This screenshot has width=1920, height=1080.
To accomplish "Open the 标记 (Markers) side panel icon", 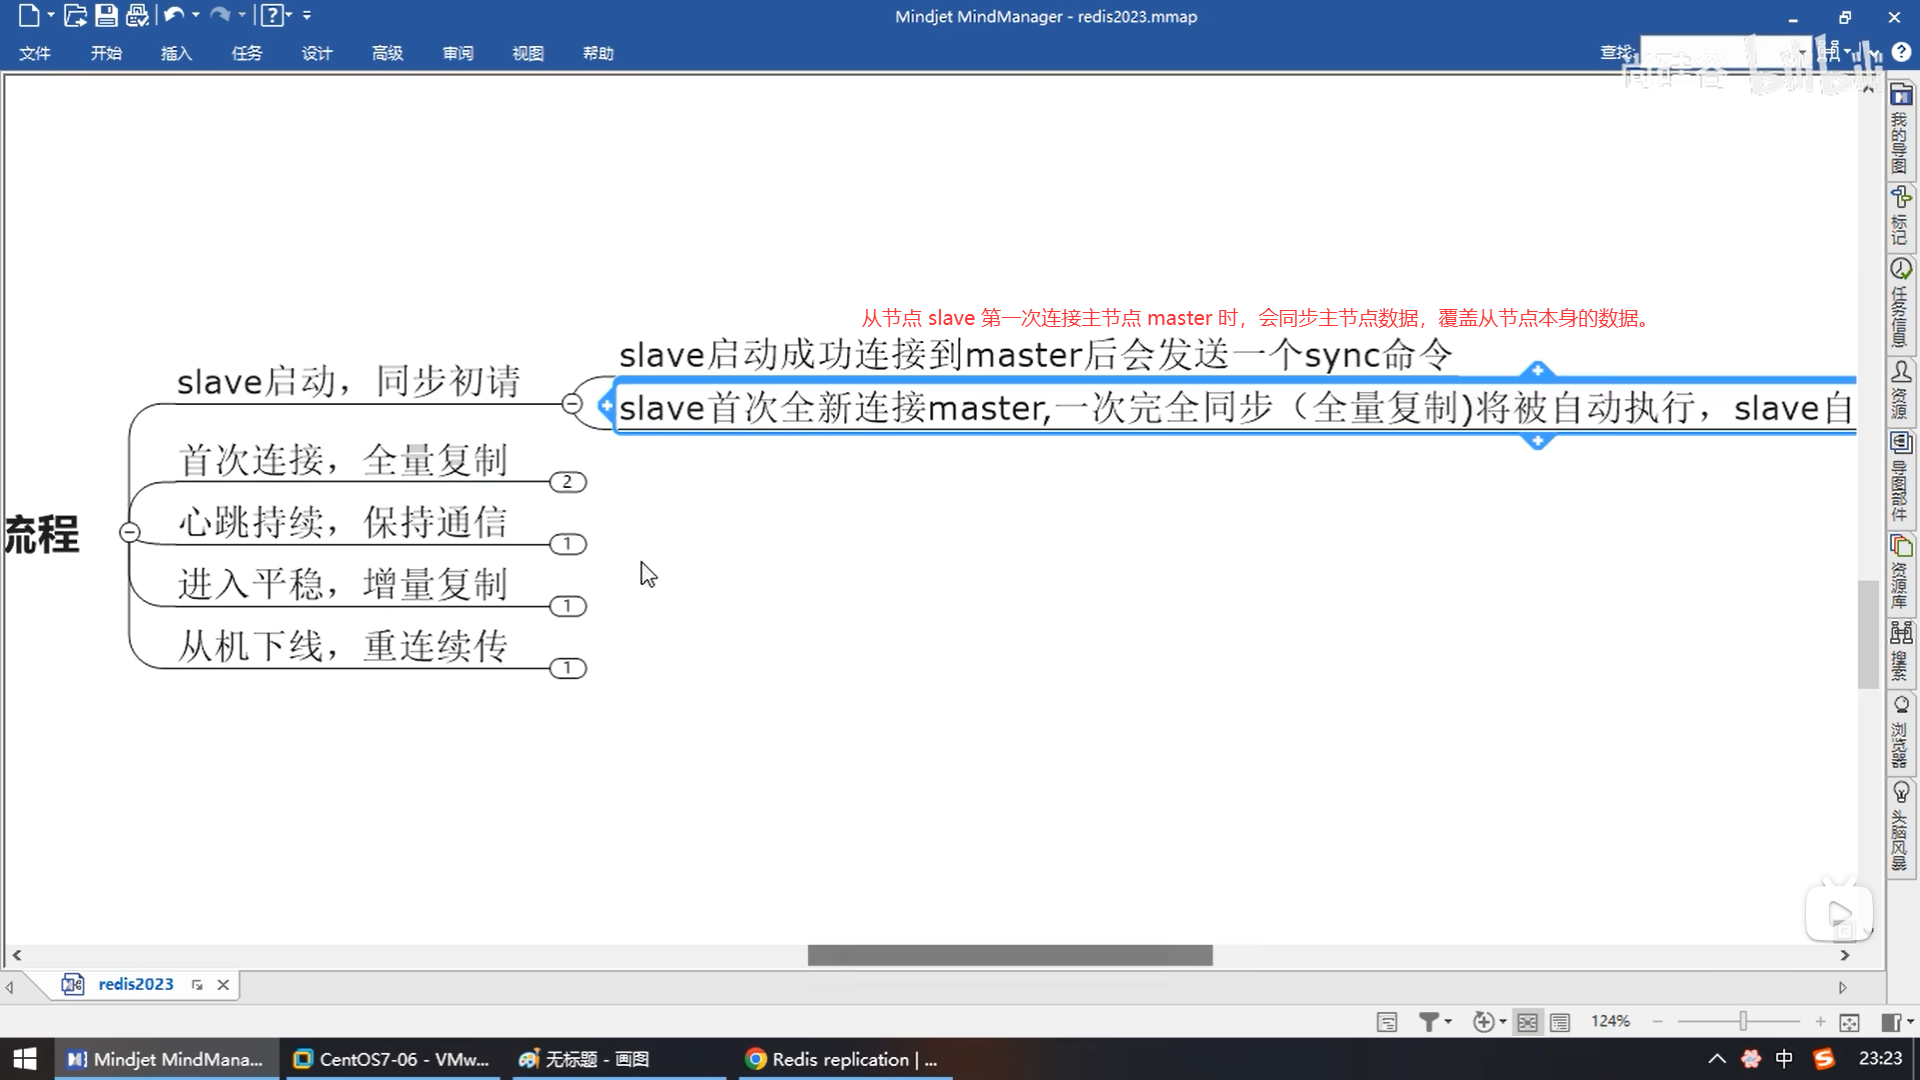I will tap(1900, 214).
